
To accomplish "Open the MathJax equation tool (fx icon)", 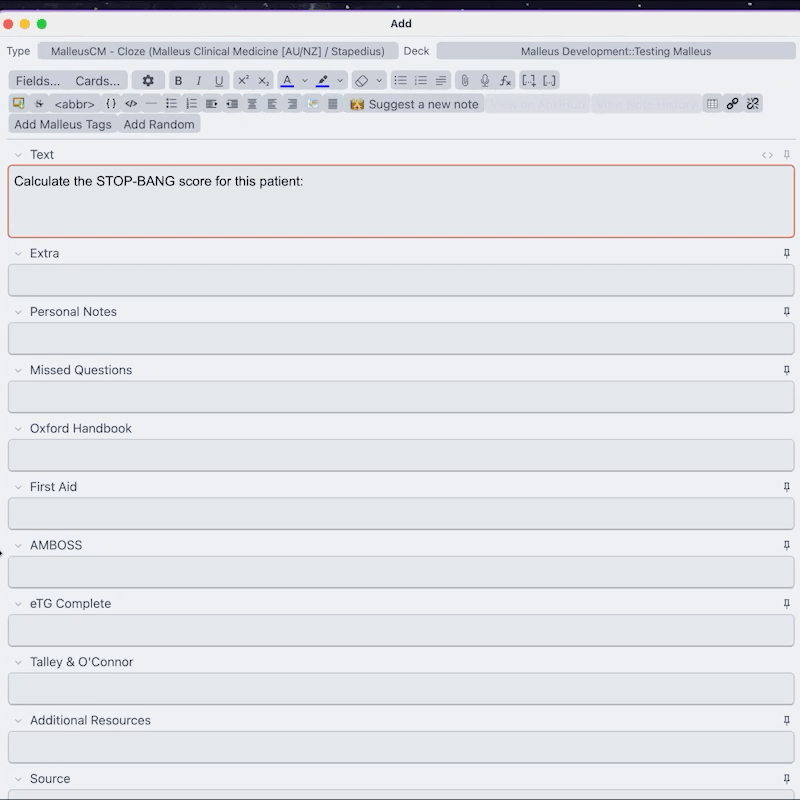I will point(504,80).
